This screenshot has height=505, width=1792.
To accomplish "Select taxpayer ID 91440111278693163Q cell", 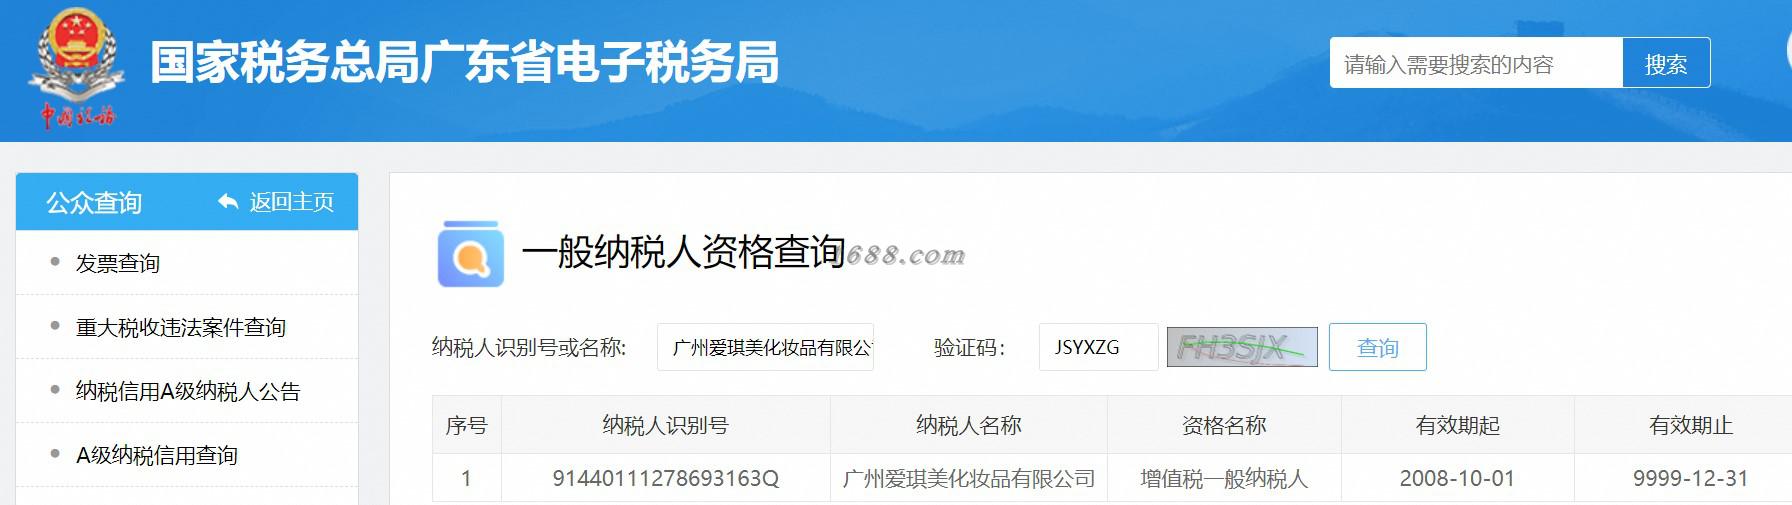I will (x=666, y=478).
